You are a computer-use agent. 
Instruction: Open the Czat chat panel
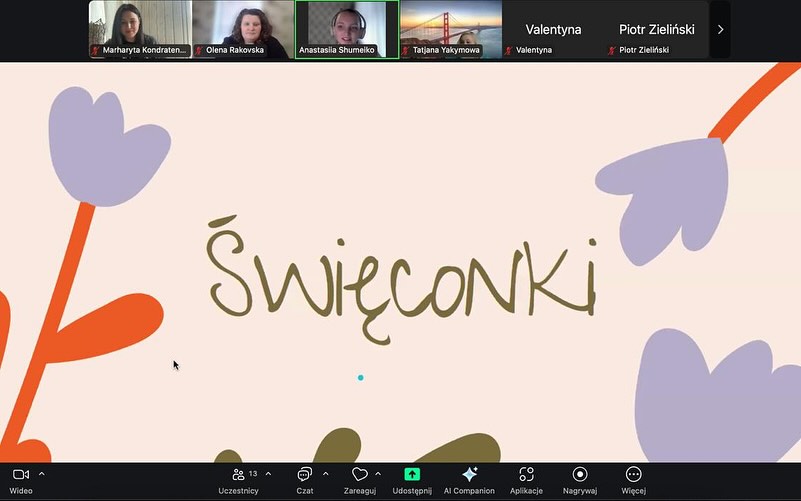(304, 474)
